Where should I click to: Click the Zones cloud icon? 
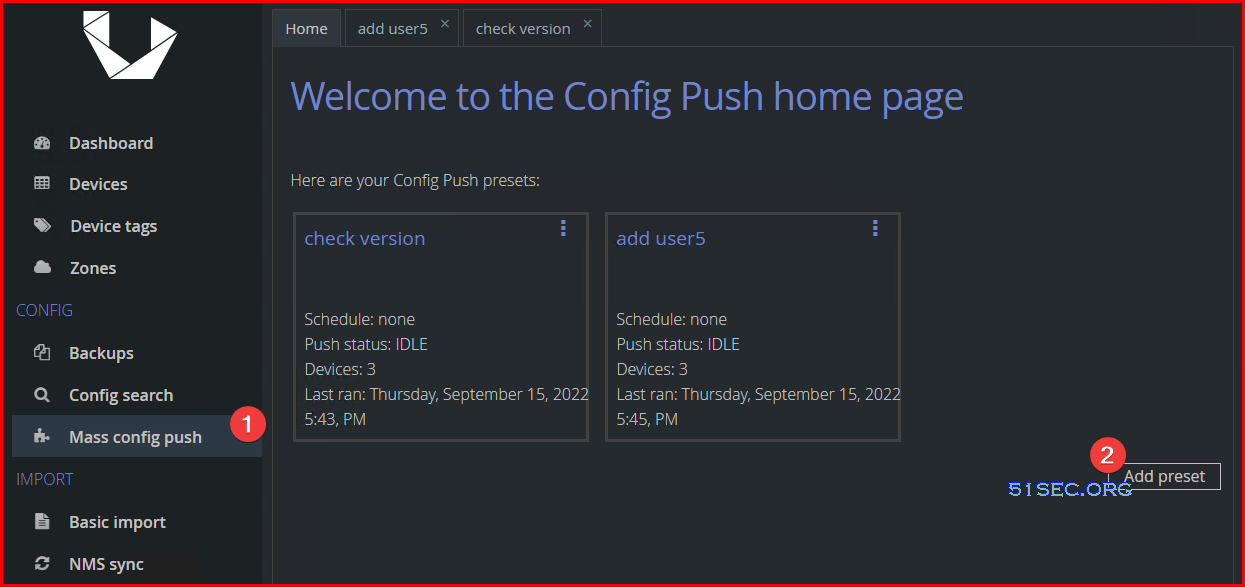(42, 268)
